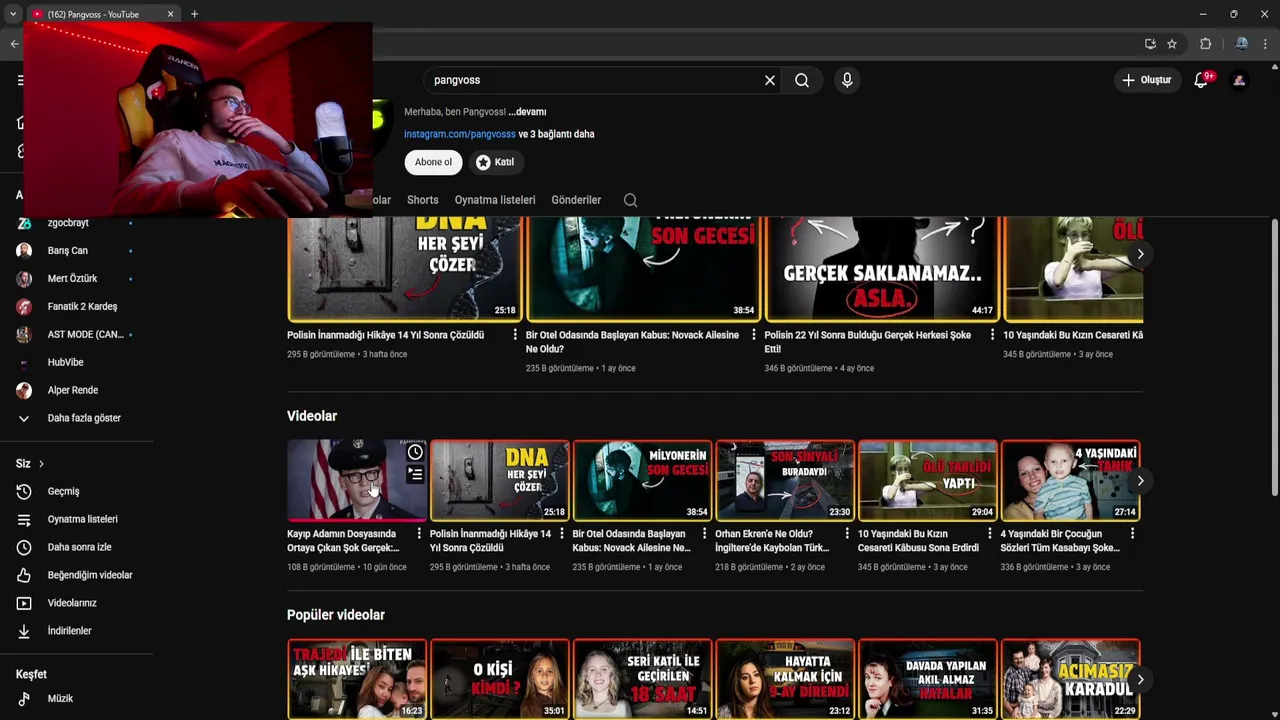Play the DNA Her Şeyi Çözer thumbnail in Videolar
This screenshot has width=1280, height=720.
click(x=499, y=480)
